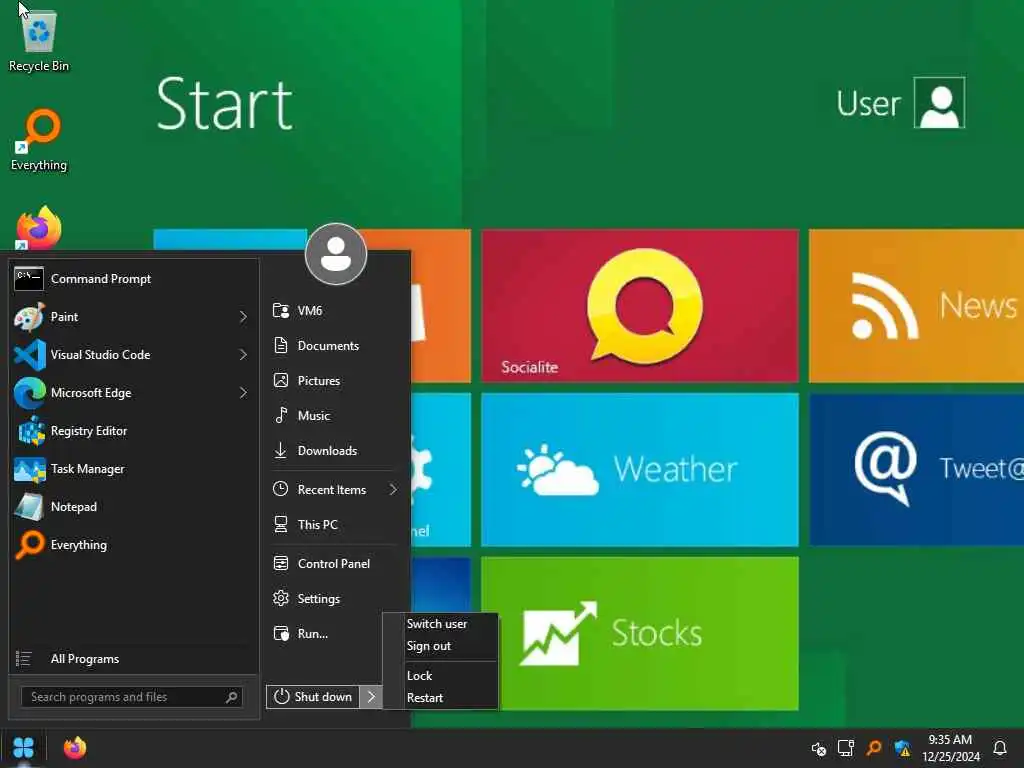Click the network tray icon
This screenshot has width=1024, height=768.
point(846,748)
